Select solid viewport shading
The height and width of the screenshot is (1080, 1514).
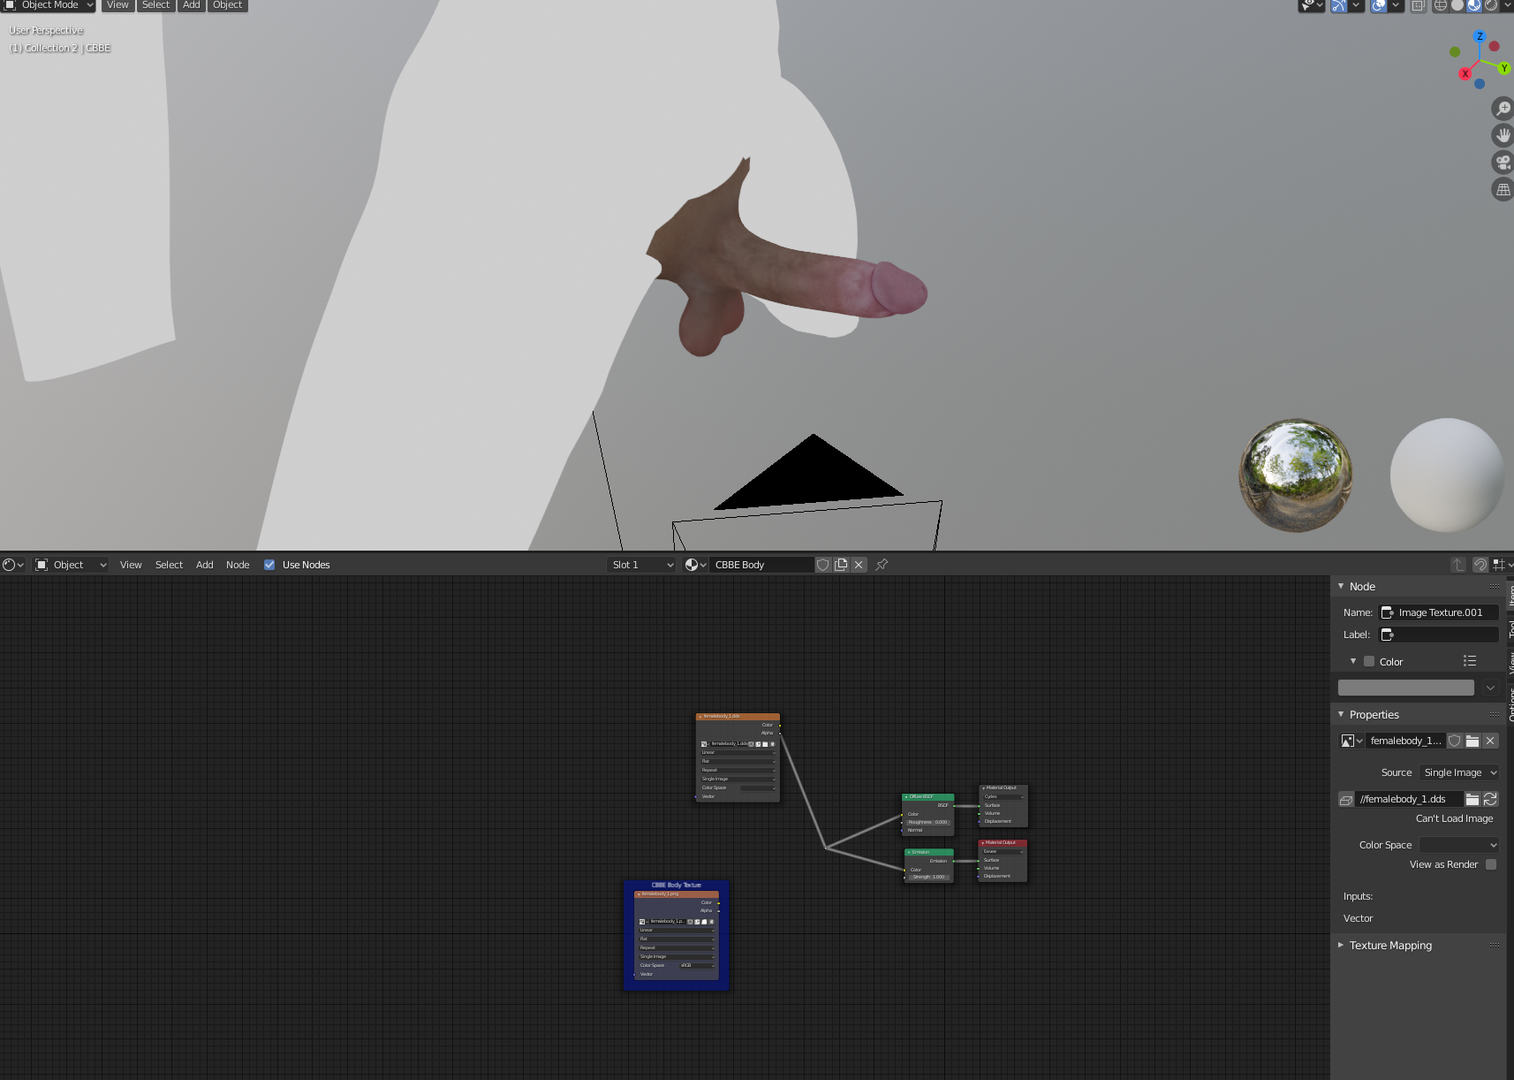click(1458, 5)
